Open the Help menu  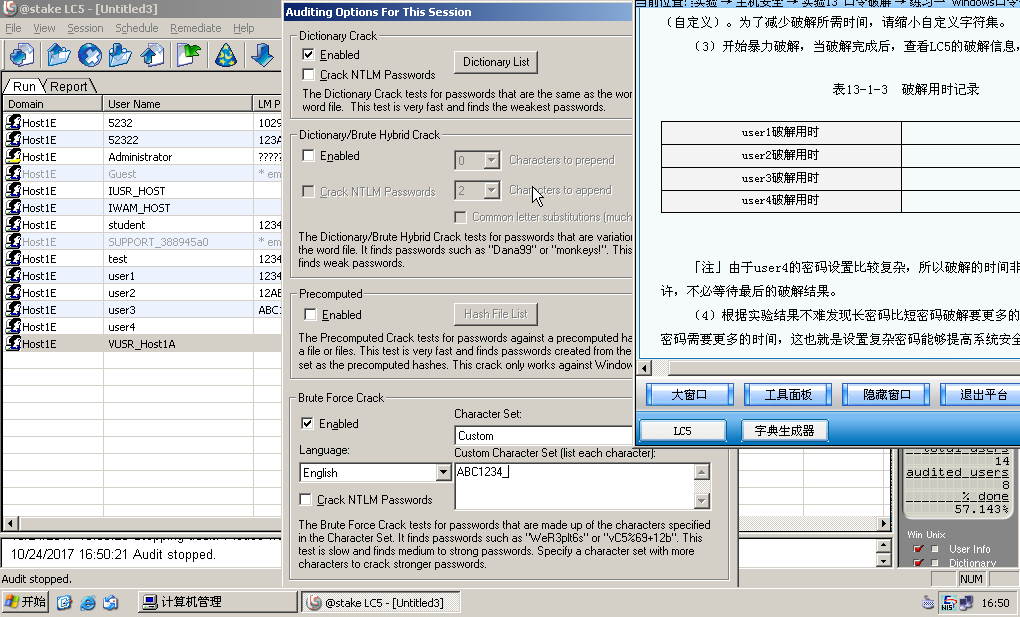(x=243, y=28)
